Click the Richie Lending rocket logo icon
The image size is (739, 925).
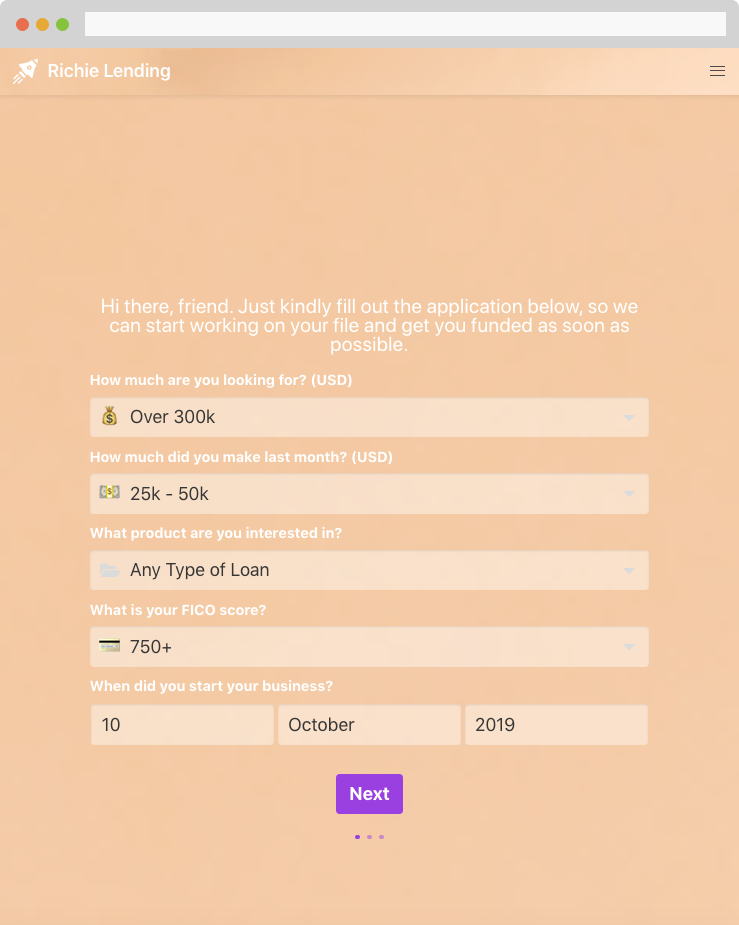point(25,71)
